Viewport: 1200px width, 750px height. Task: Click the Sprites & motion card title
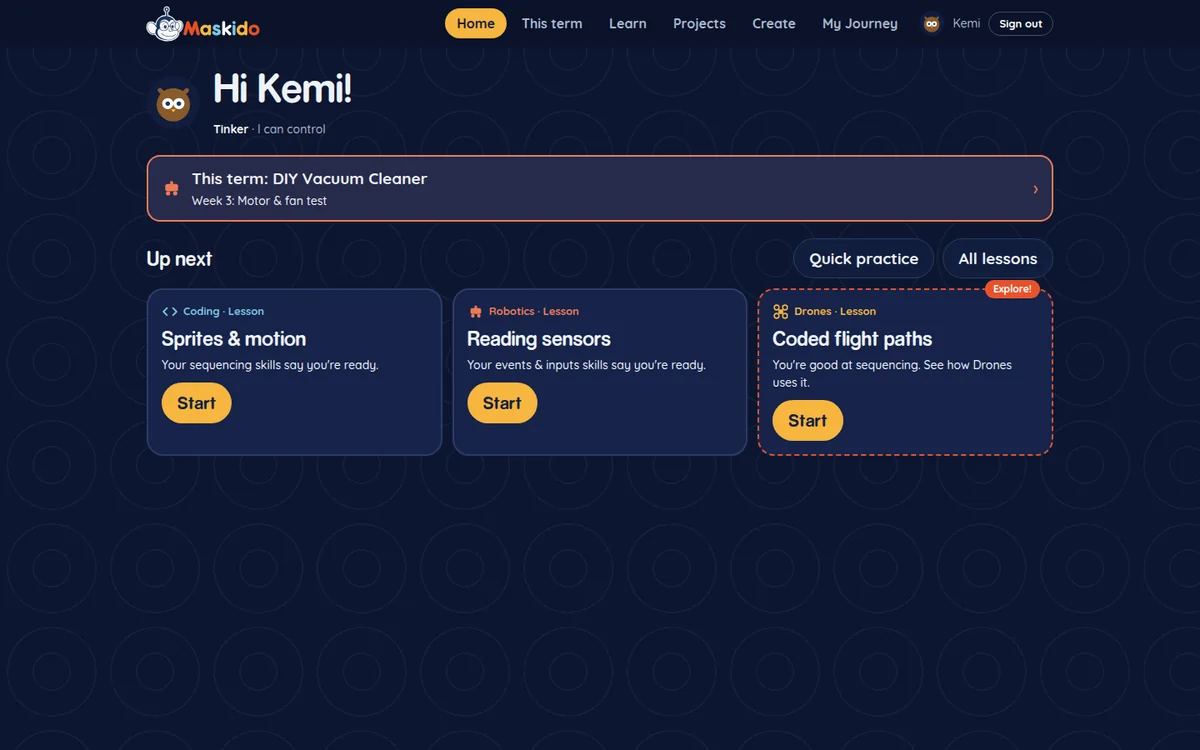coord(234,339)
